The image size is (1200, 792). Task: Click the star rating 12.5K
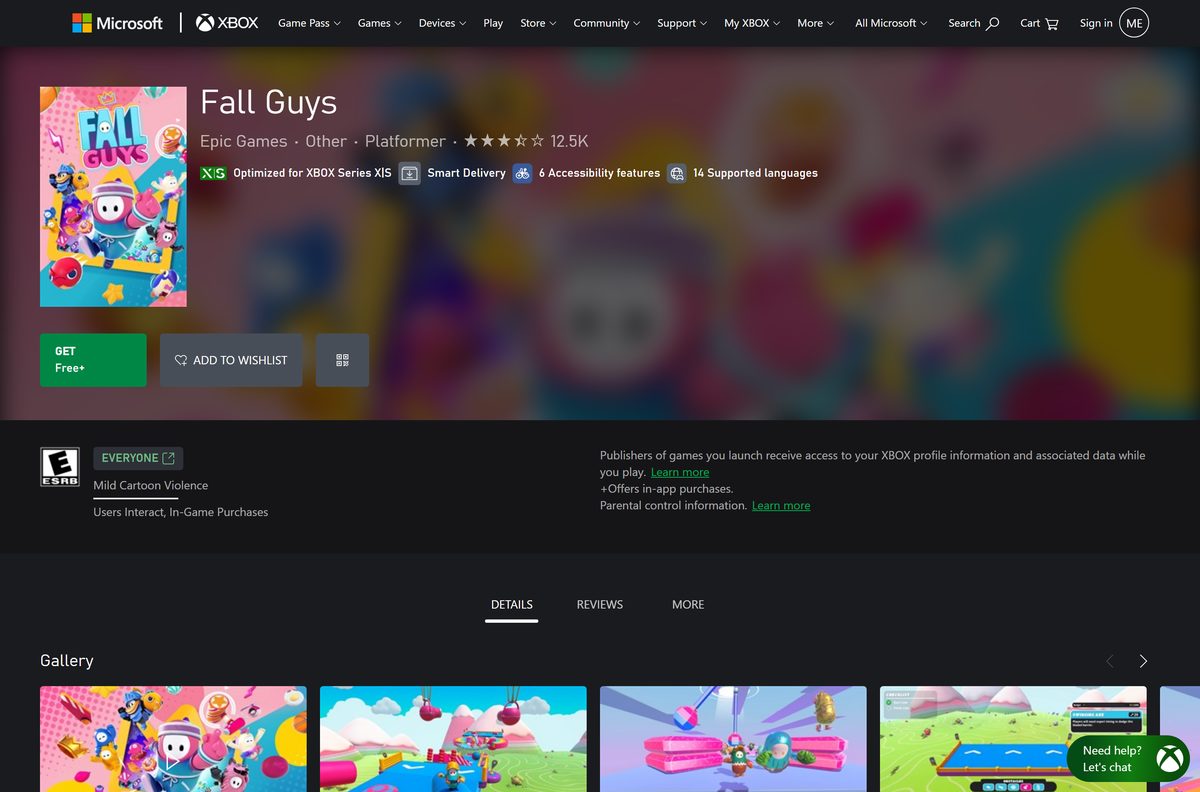(526, 141)
